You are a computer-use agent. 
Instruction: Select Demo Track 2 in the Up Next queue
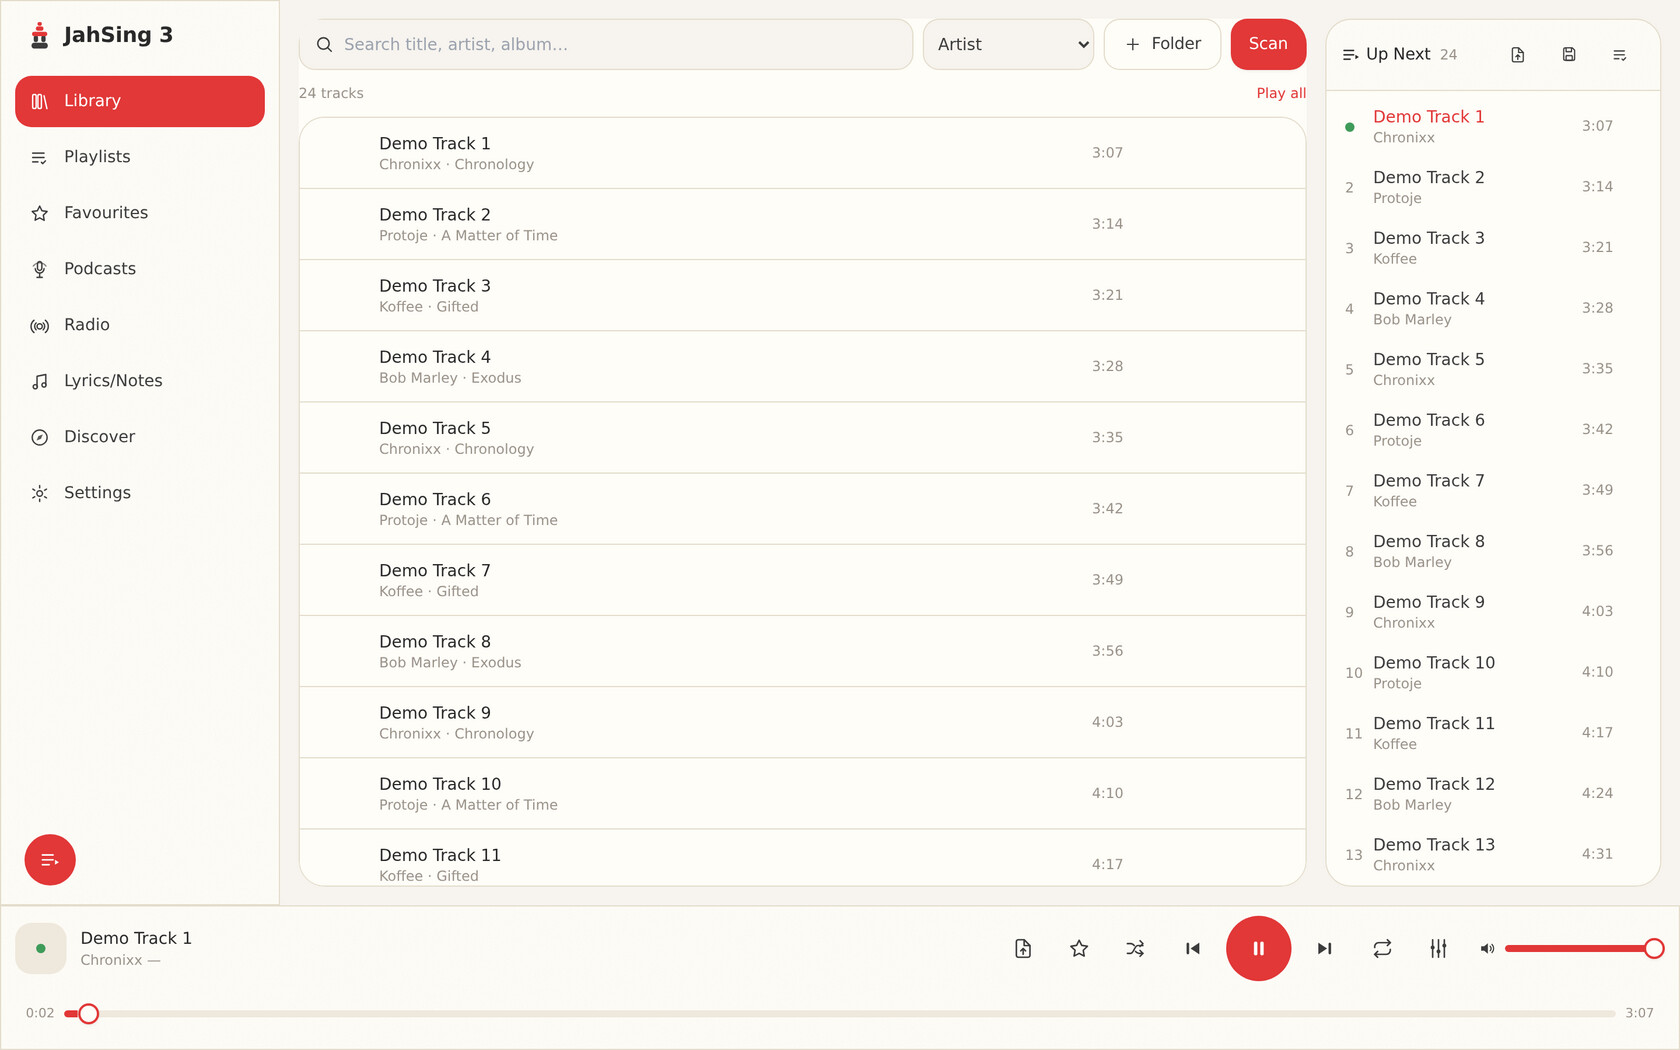1493,187
